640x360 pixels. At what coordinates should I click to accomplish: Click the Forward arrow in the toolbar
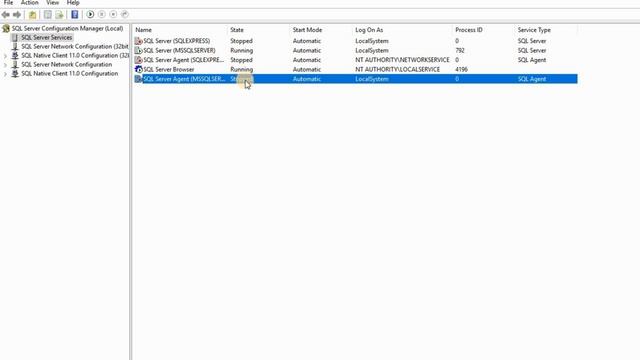(17, 15)
